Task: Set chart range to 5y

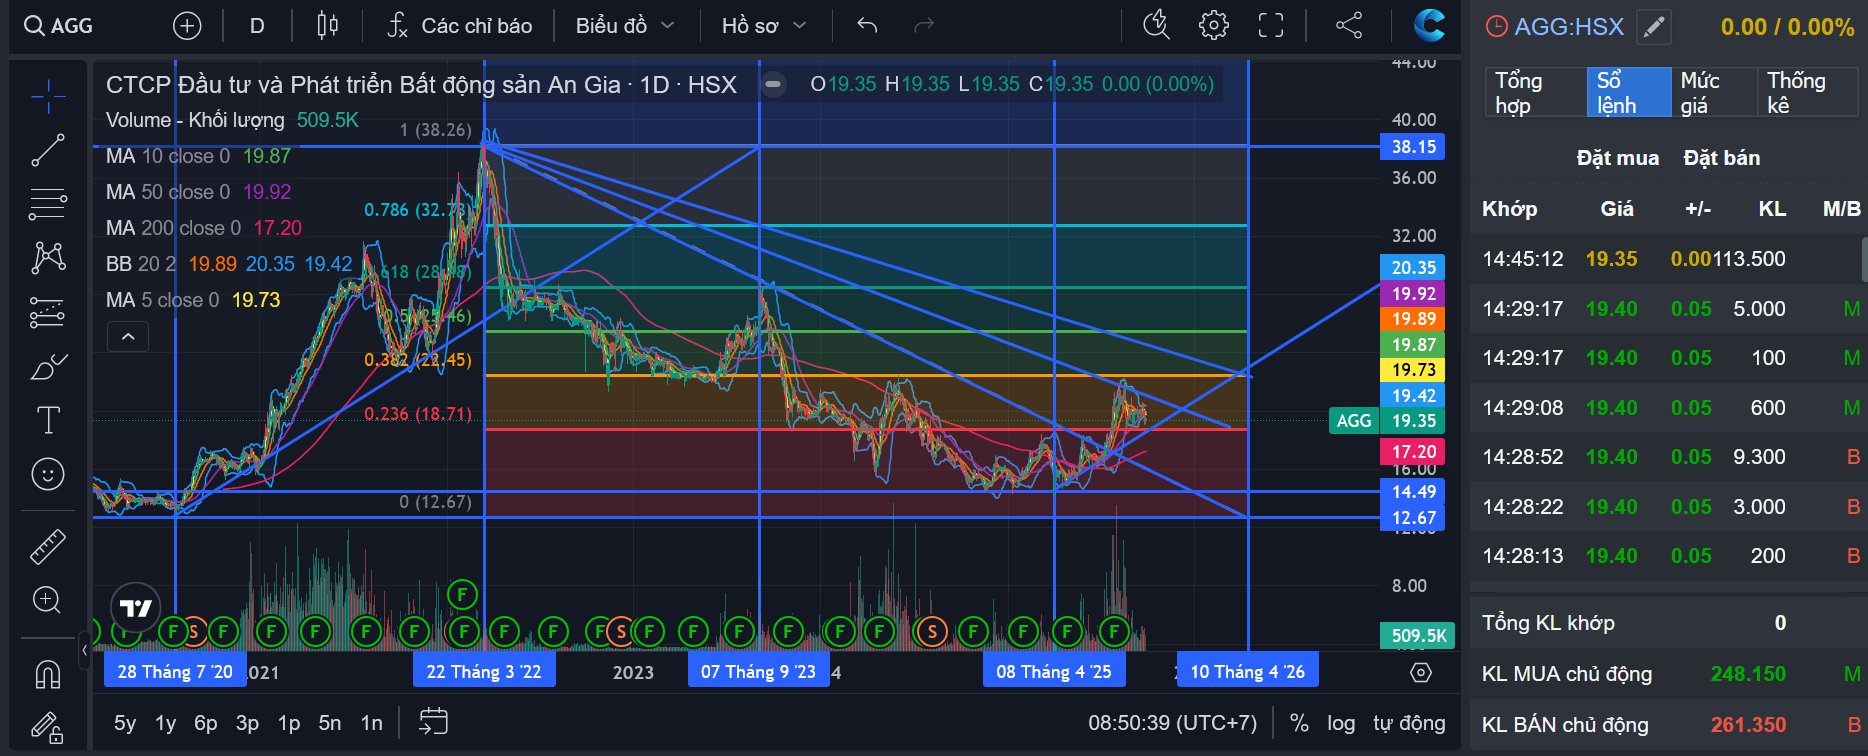Action: coord(125,723)
